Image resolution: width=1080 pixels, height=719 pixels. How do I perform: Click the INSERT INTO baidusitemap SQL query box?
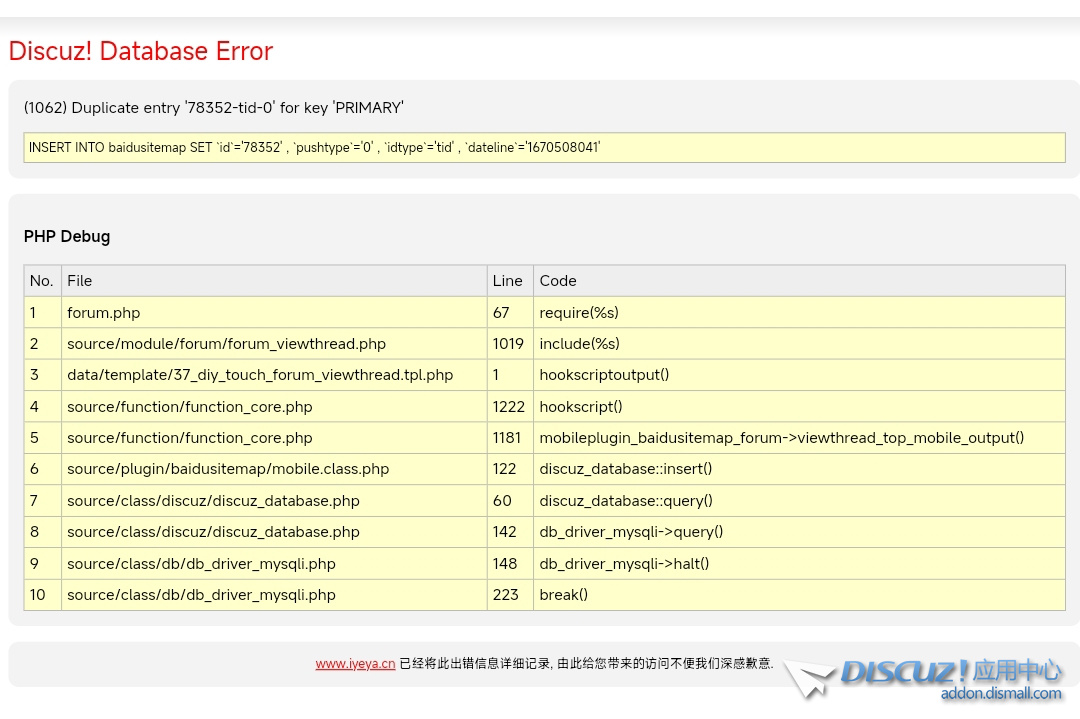(544, 147)
